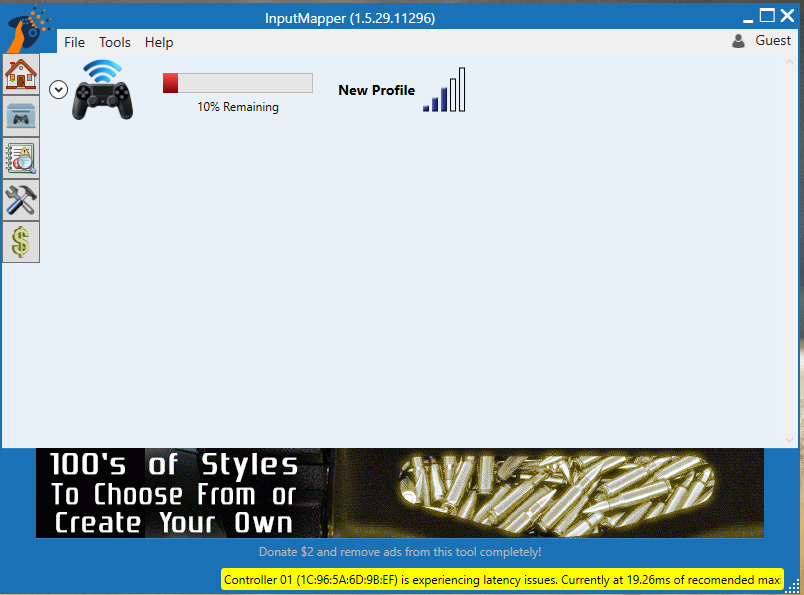Select the wireless DualShock controller icon
804x595 pixels.
coord(103,90)
